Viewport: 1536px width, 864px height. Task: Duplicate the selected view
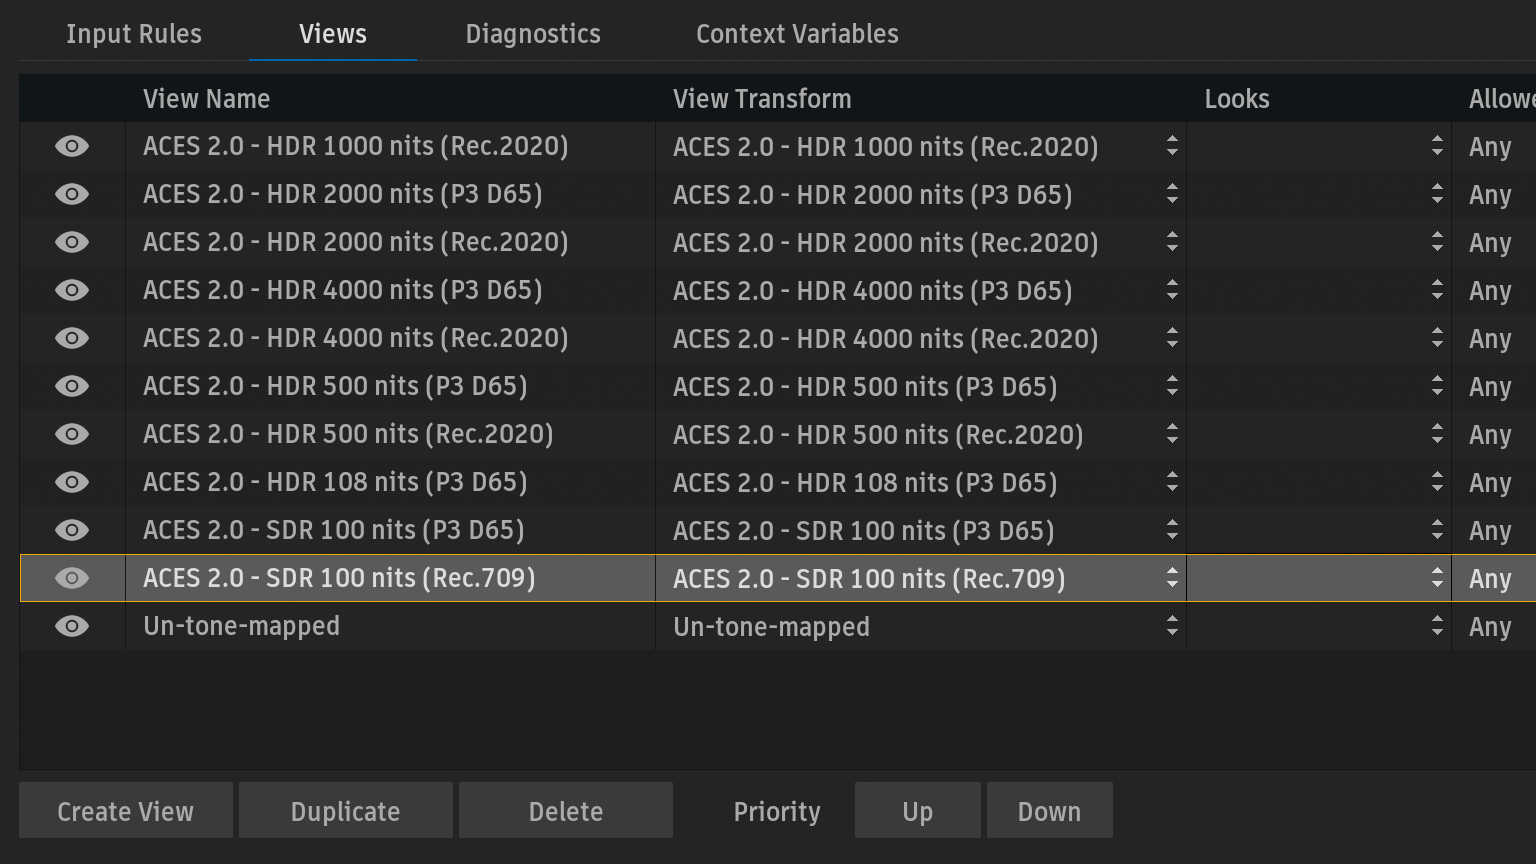[x=346, y=811]
